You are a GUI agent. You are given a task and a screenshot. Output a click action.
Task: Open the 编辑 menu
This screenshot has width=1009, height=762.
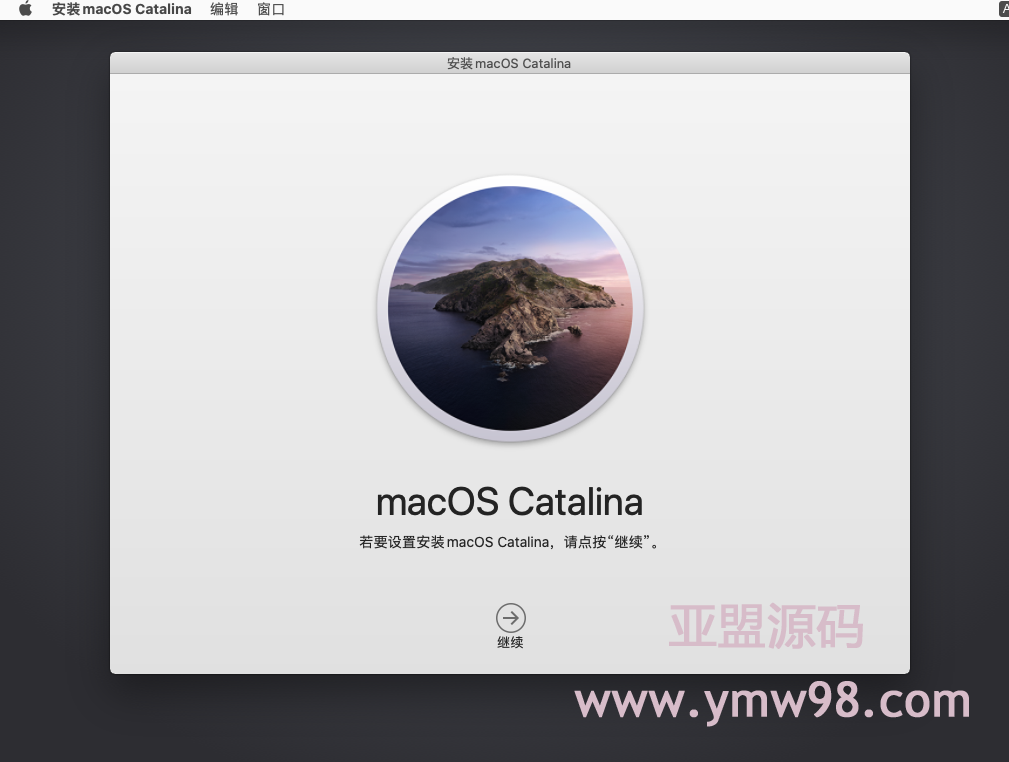coord(224,9)
